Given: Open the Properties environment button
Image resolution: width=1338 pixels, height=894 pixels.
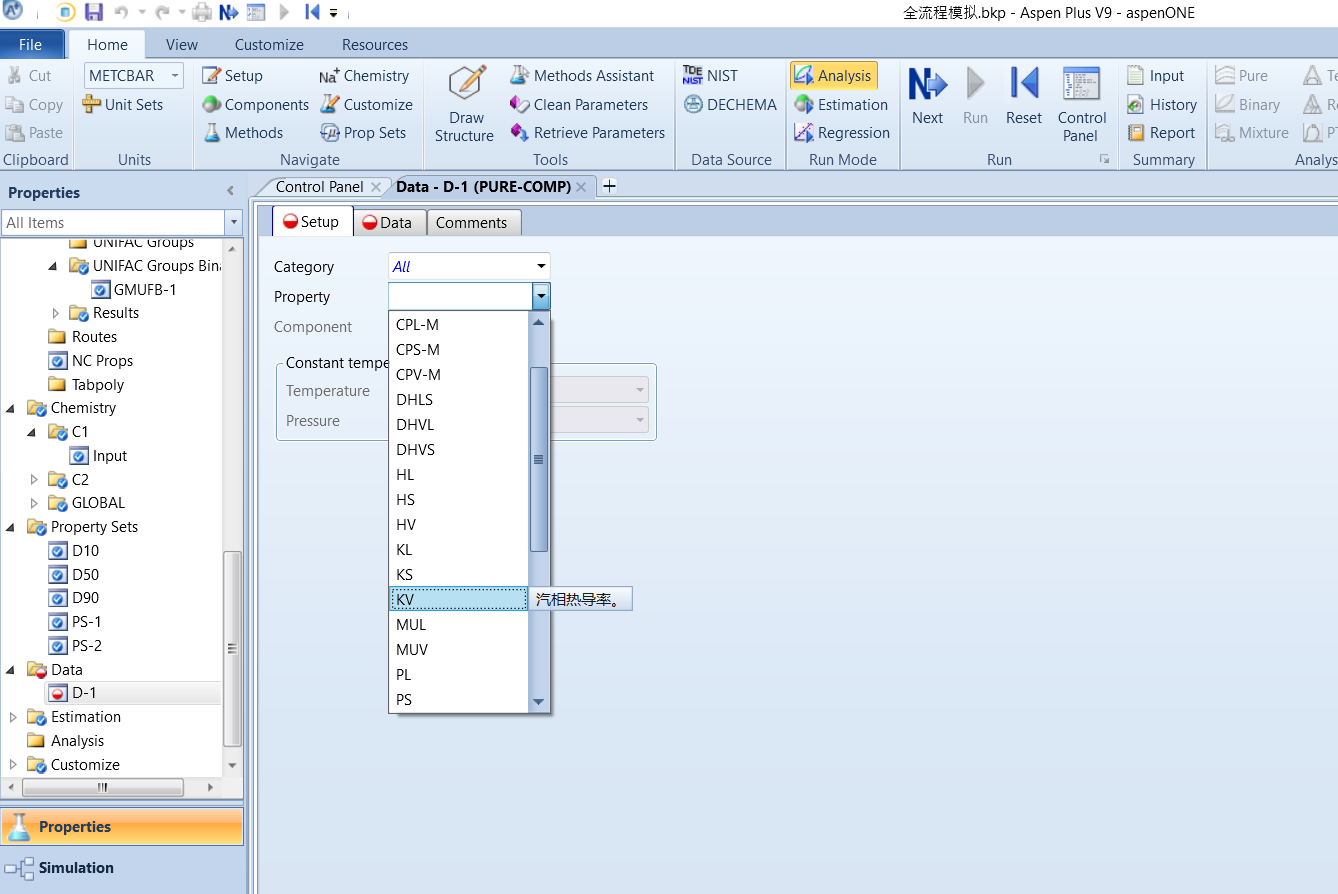Looking at the screenshot, I should click(x=122, y=827).
